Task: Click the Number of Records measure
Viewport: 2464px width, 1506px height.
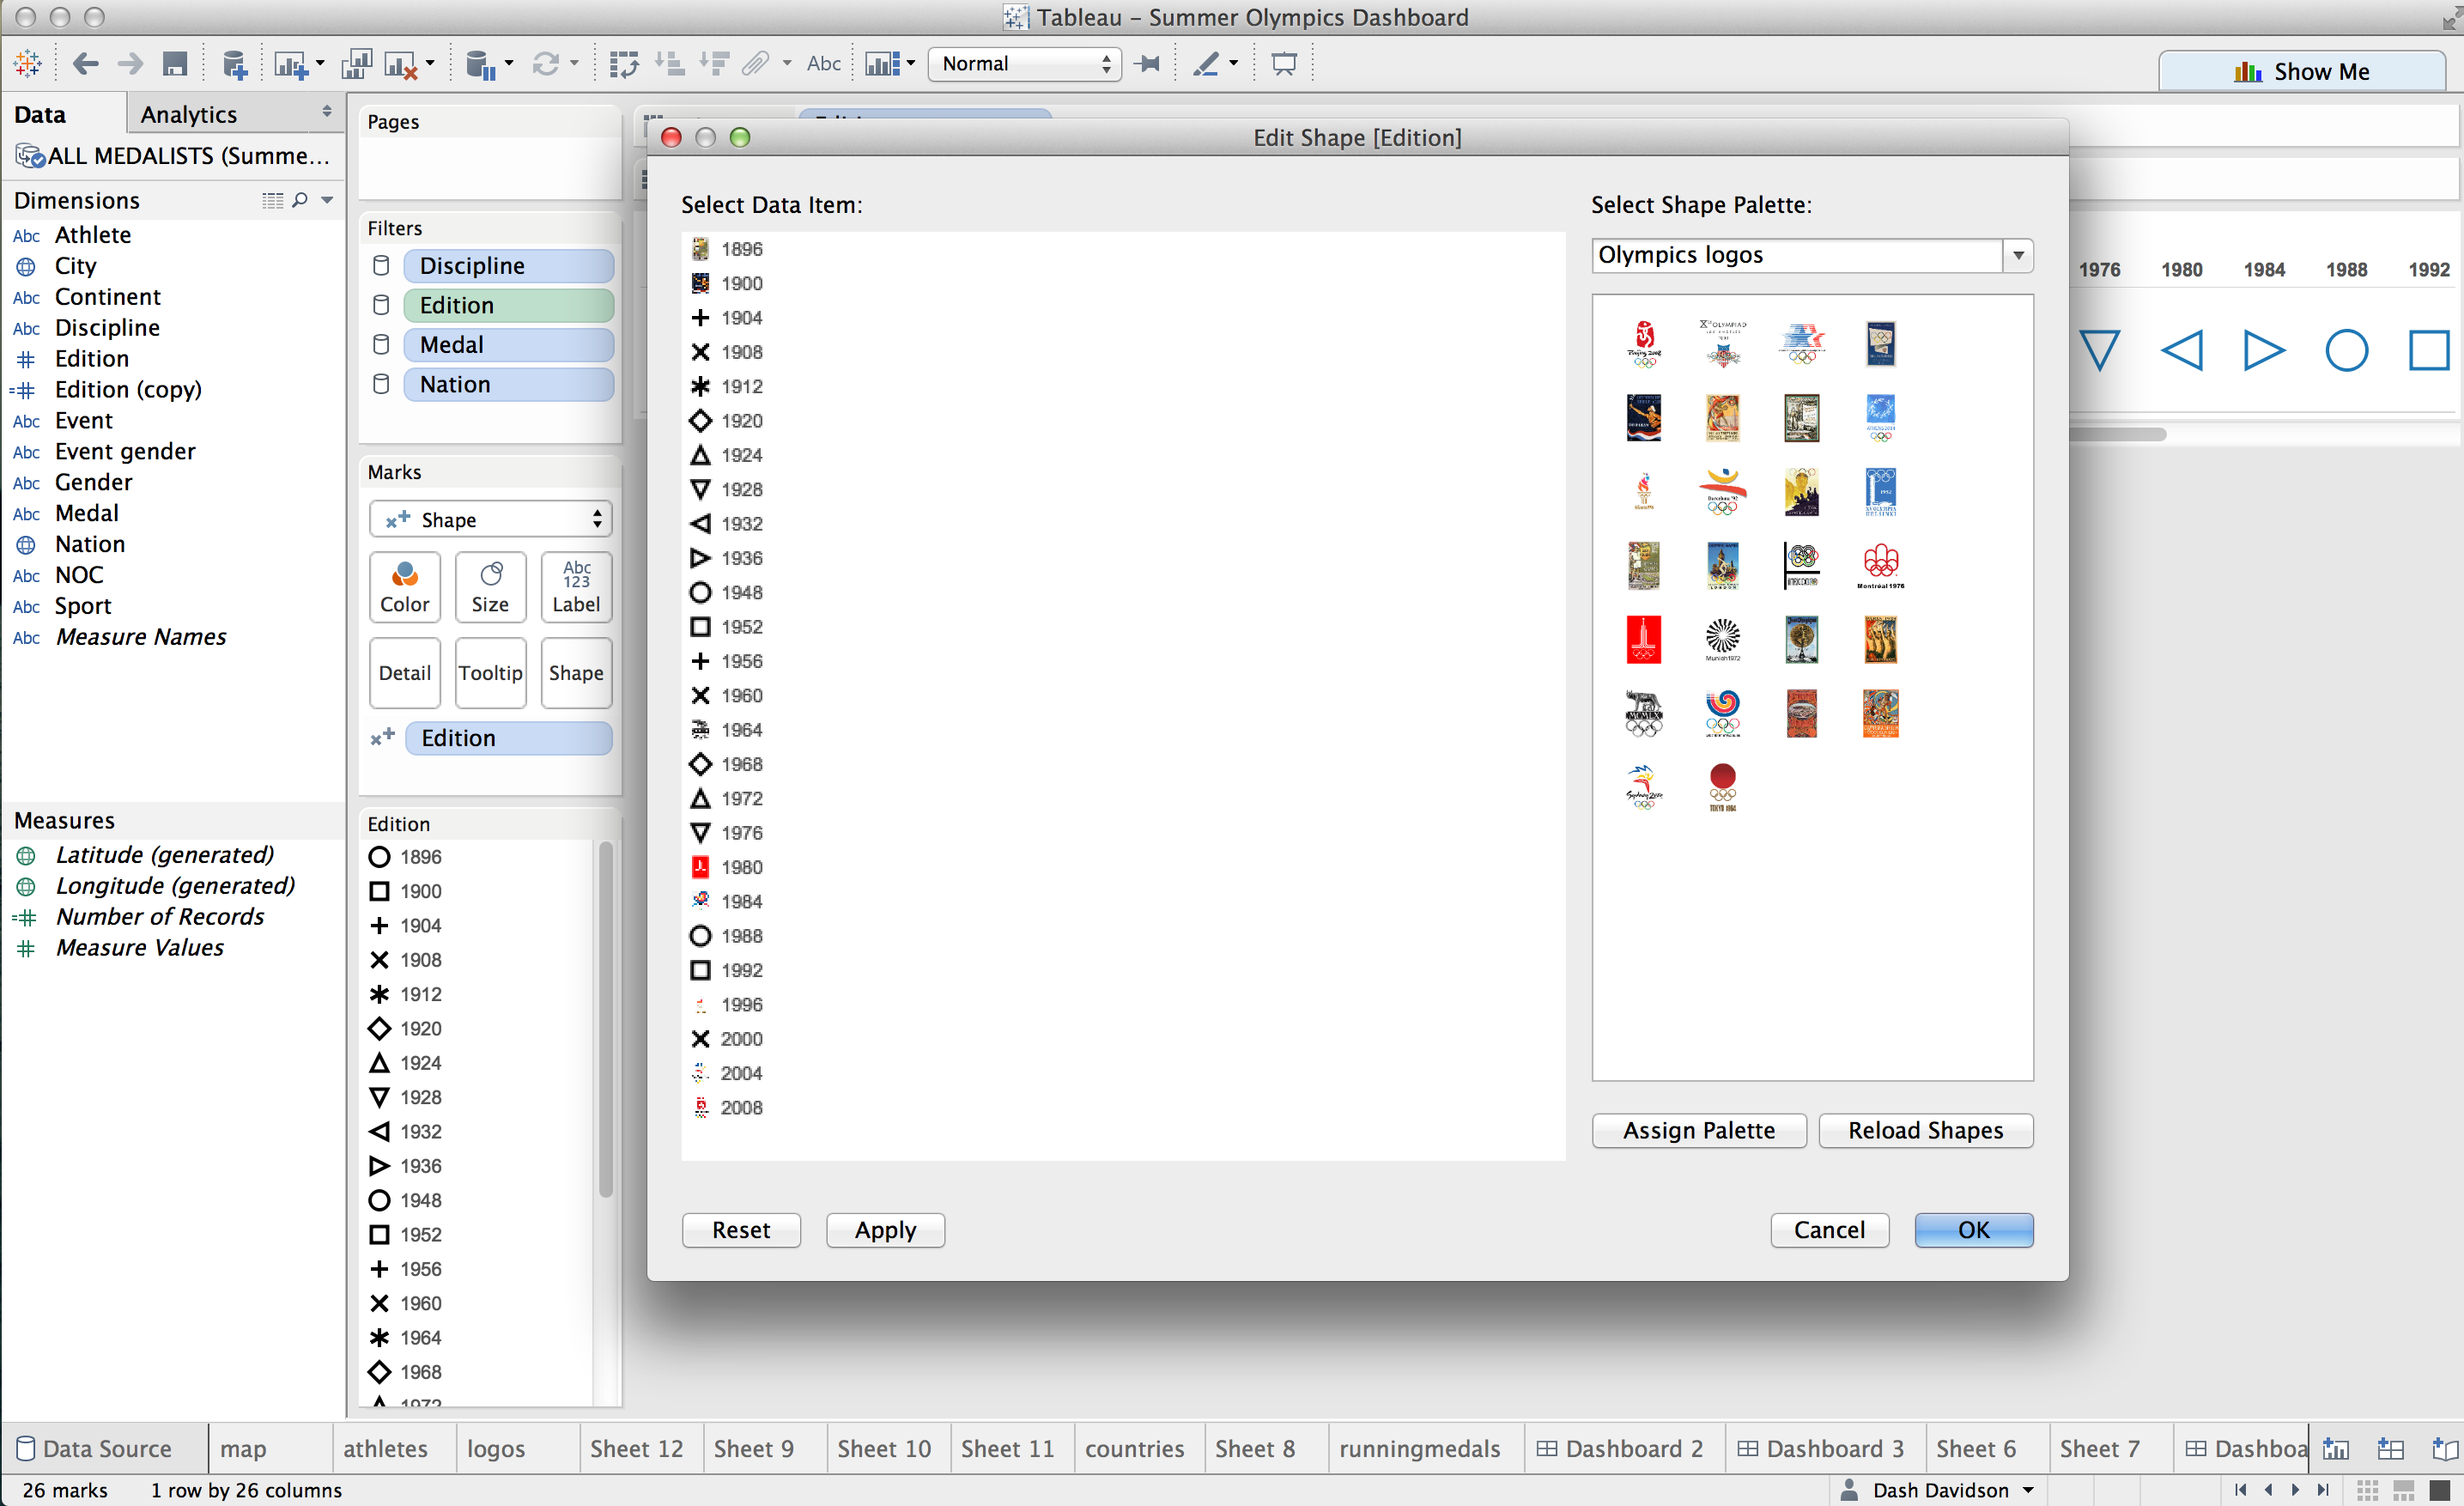Action: [160, 916]
